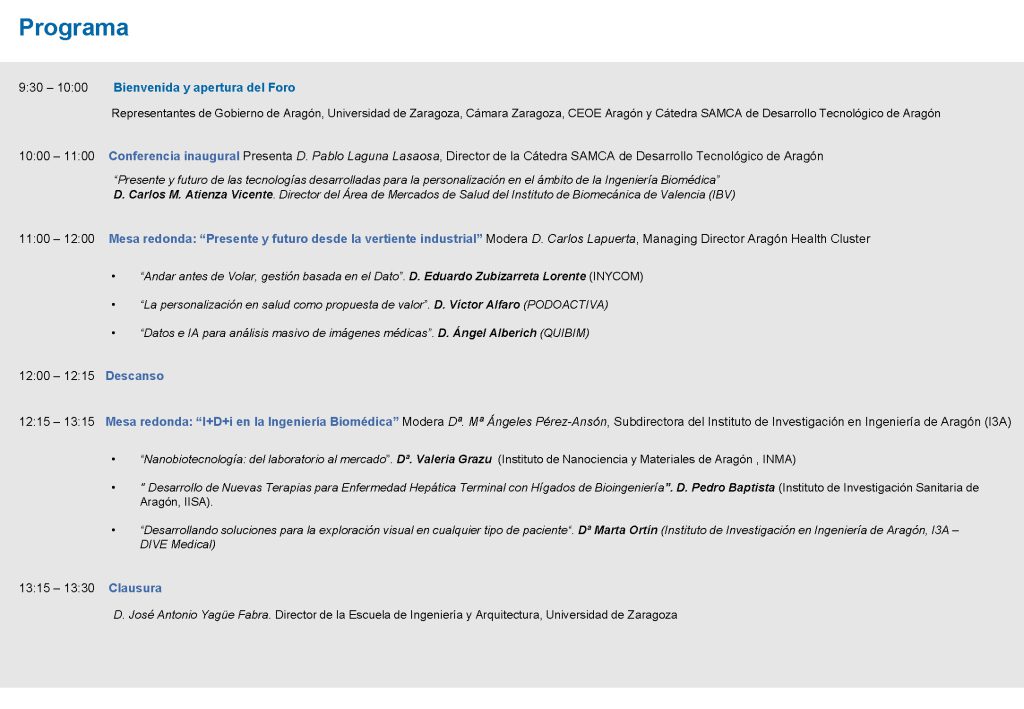Click the name "D. José Antonio Yagüe Fabra"
Viewport: 1024px width, 709px height.
click(191, 615)
